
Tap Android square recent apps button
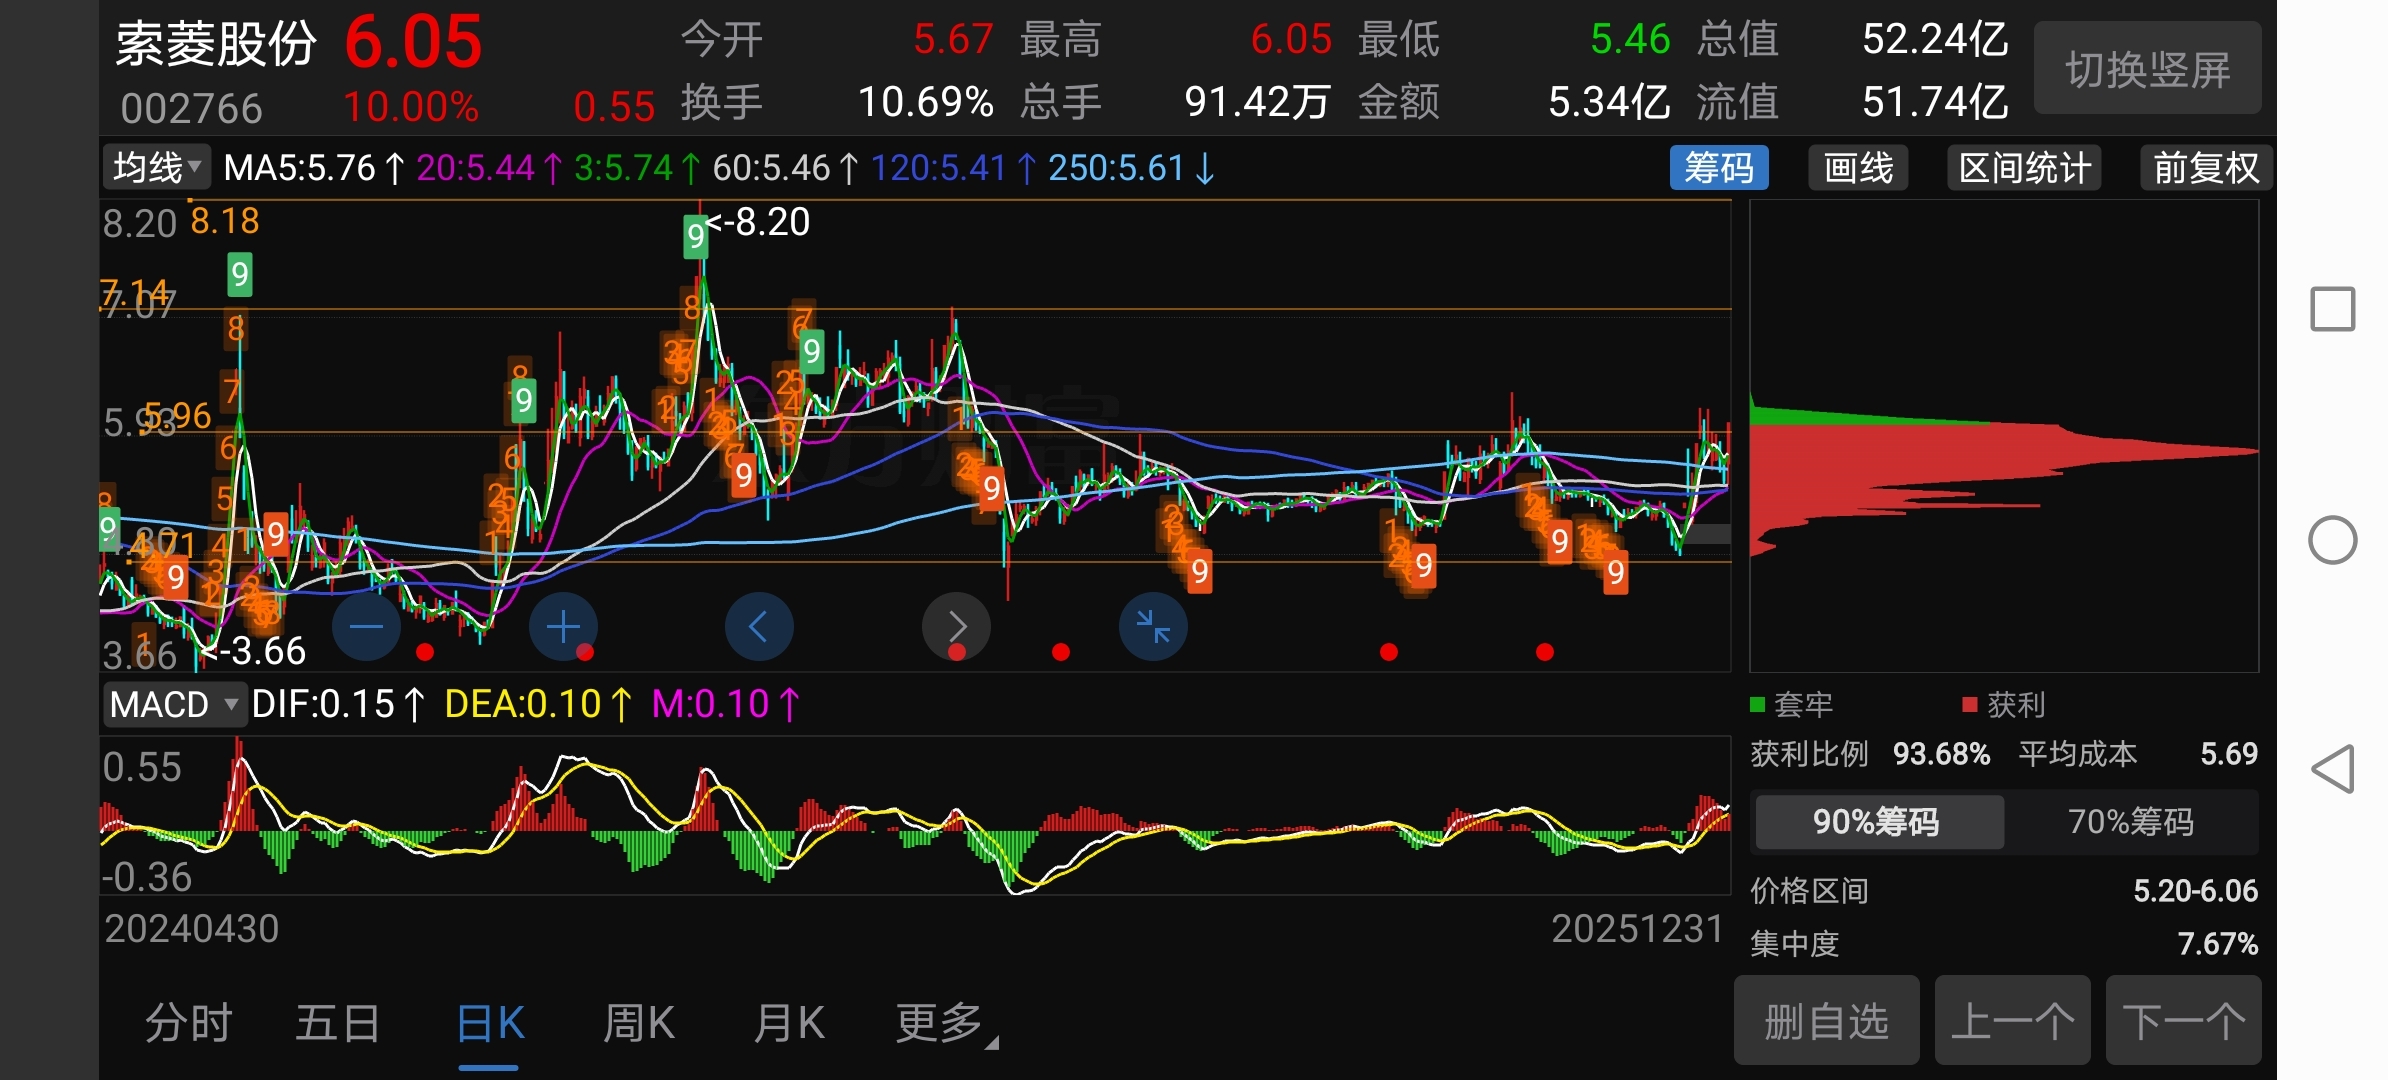pyautogui.click(x=2332, y=309)
